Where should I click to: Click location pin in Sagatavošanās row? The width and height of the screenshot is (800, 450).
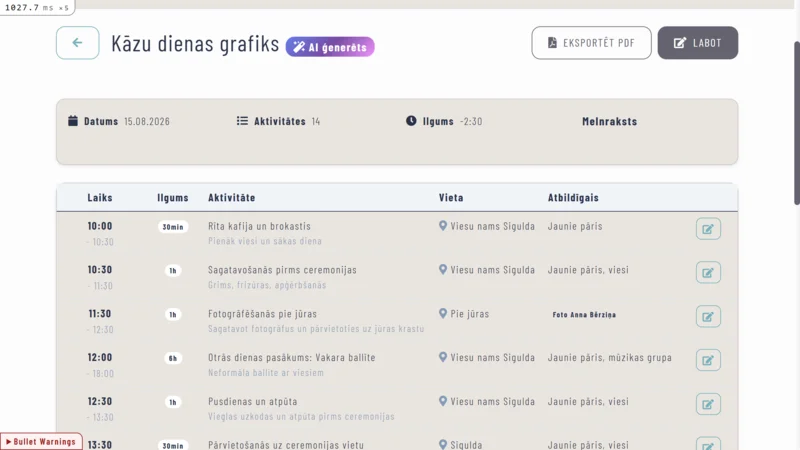click(x=443, y=269)
